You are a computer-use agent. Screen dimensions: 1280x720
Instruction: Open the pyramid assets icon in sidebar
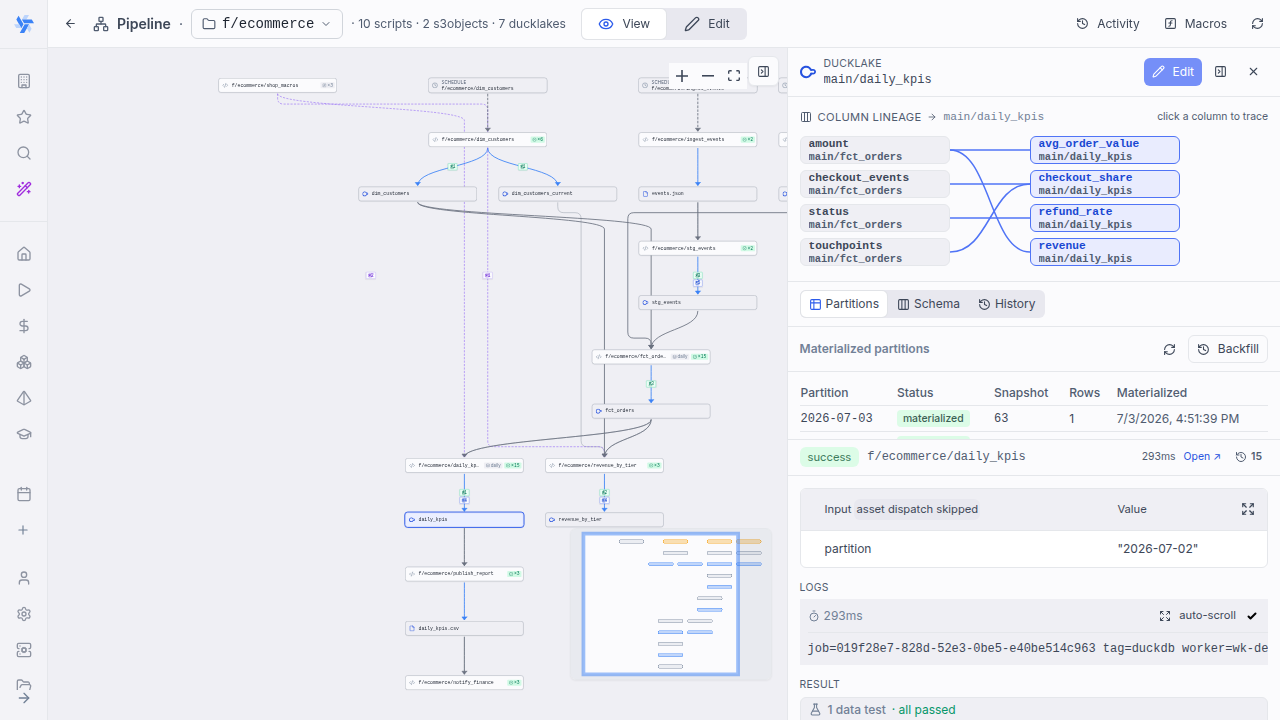[x=24, y=398]
